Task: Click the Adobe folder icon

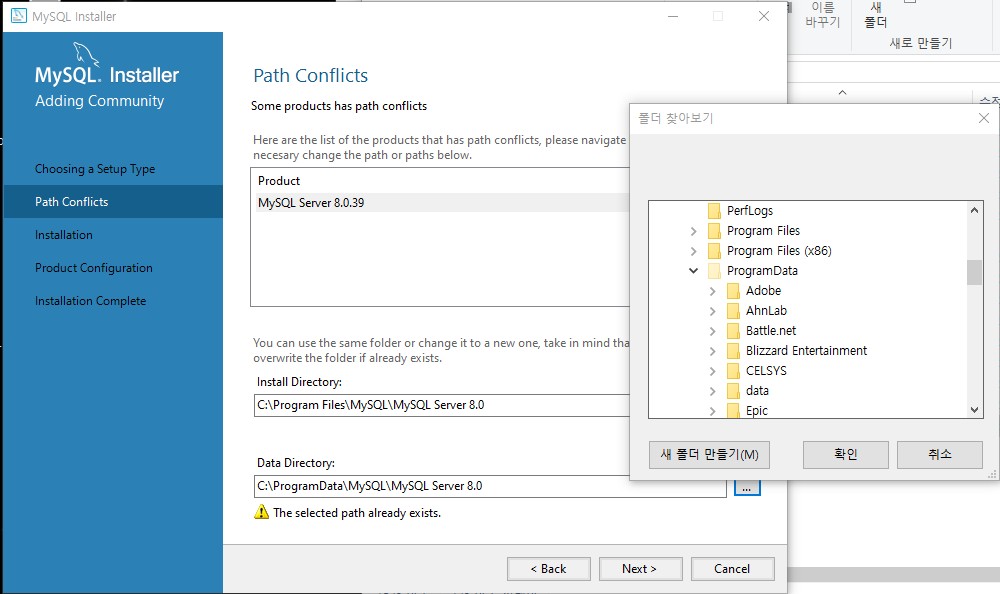Action: click(733, 291)
